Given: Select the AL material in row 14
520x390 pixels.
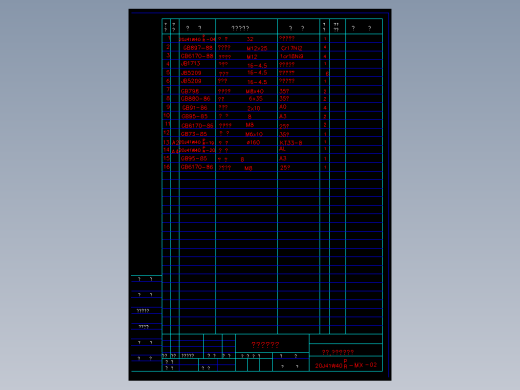Looking at the screenshot, I should click(282, 149).
